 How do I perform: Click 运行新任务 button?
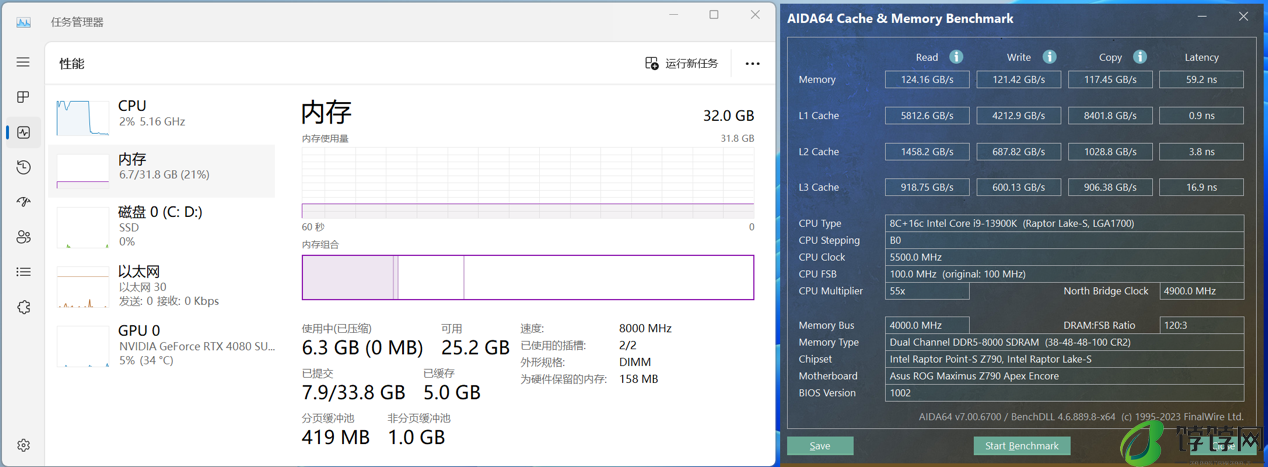682,63
